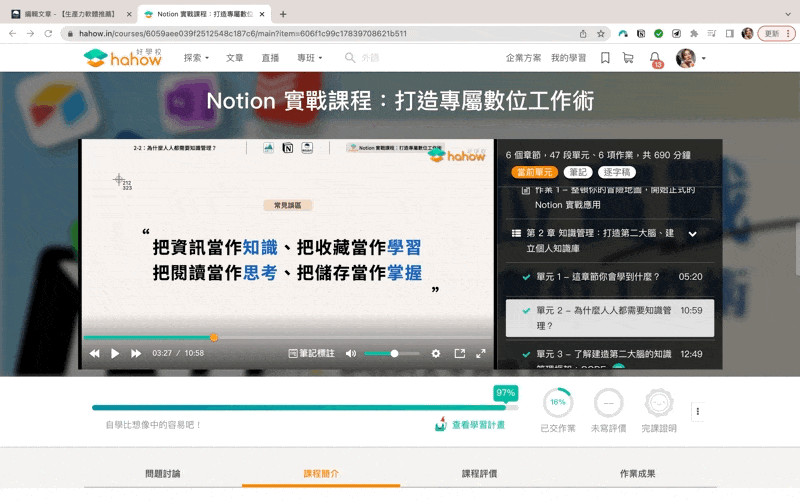Expand the browser tab search chevron
The width and height of the screenshot is (800, 500).
(788, 14)
